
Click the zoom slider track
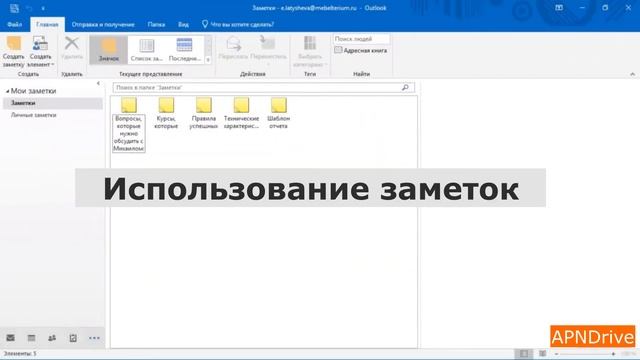pyautogui.click(x=585, y=354)
